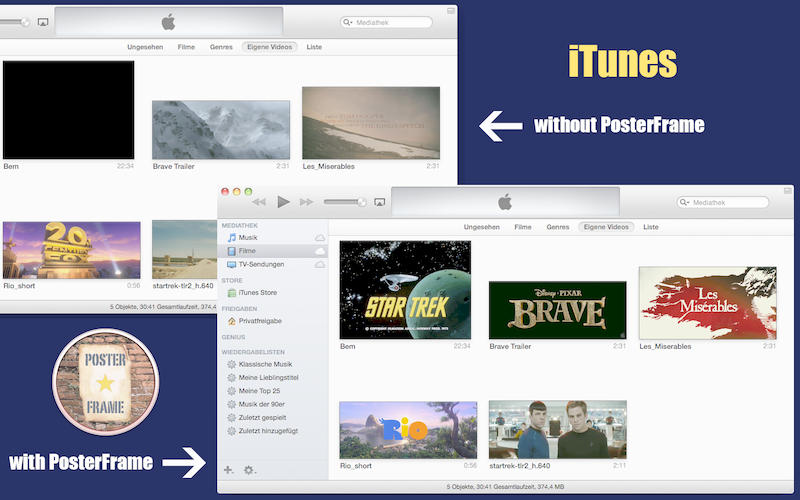Select TV-Sendungen in the sidebar
This screenshot has height=500, width=800.
[261, 264]
